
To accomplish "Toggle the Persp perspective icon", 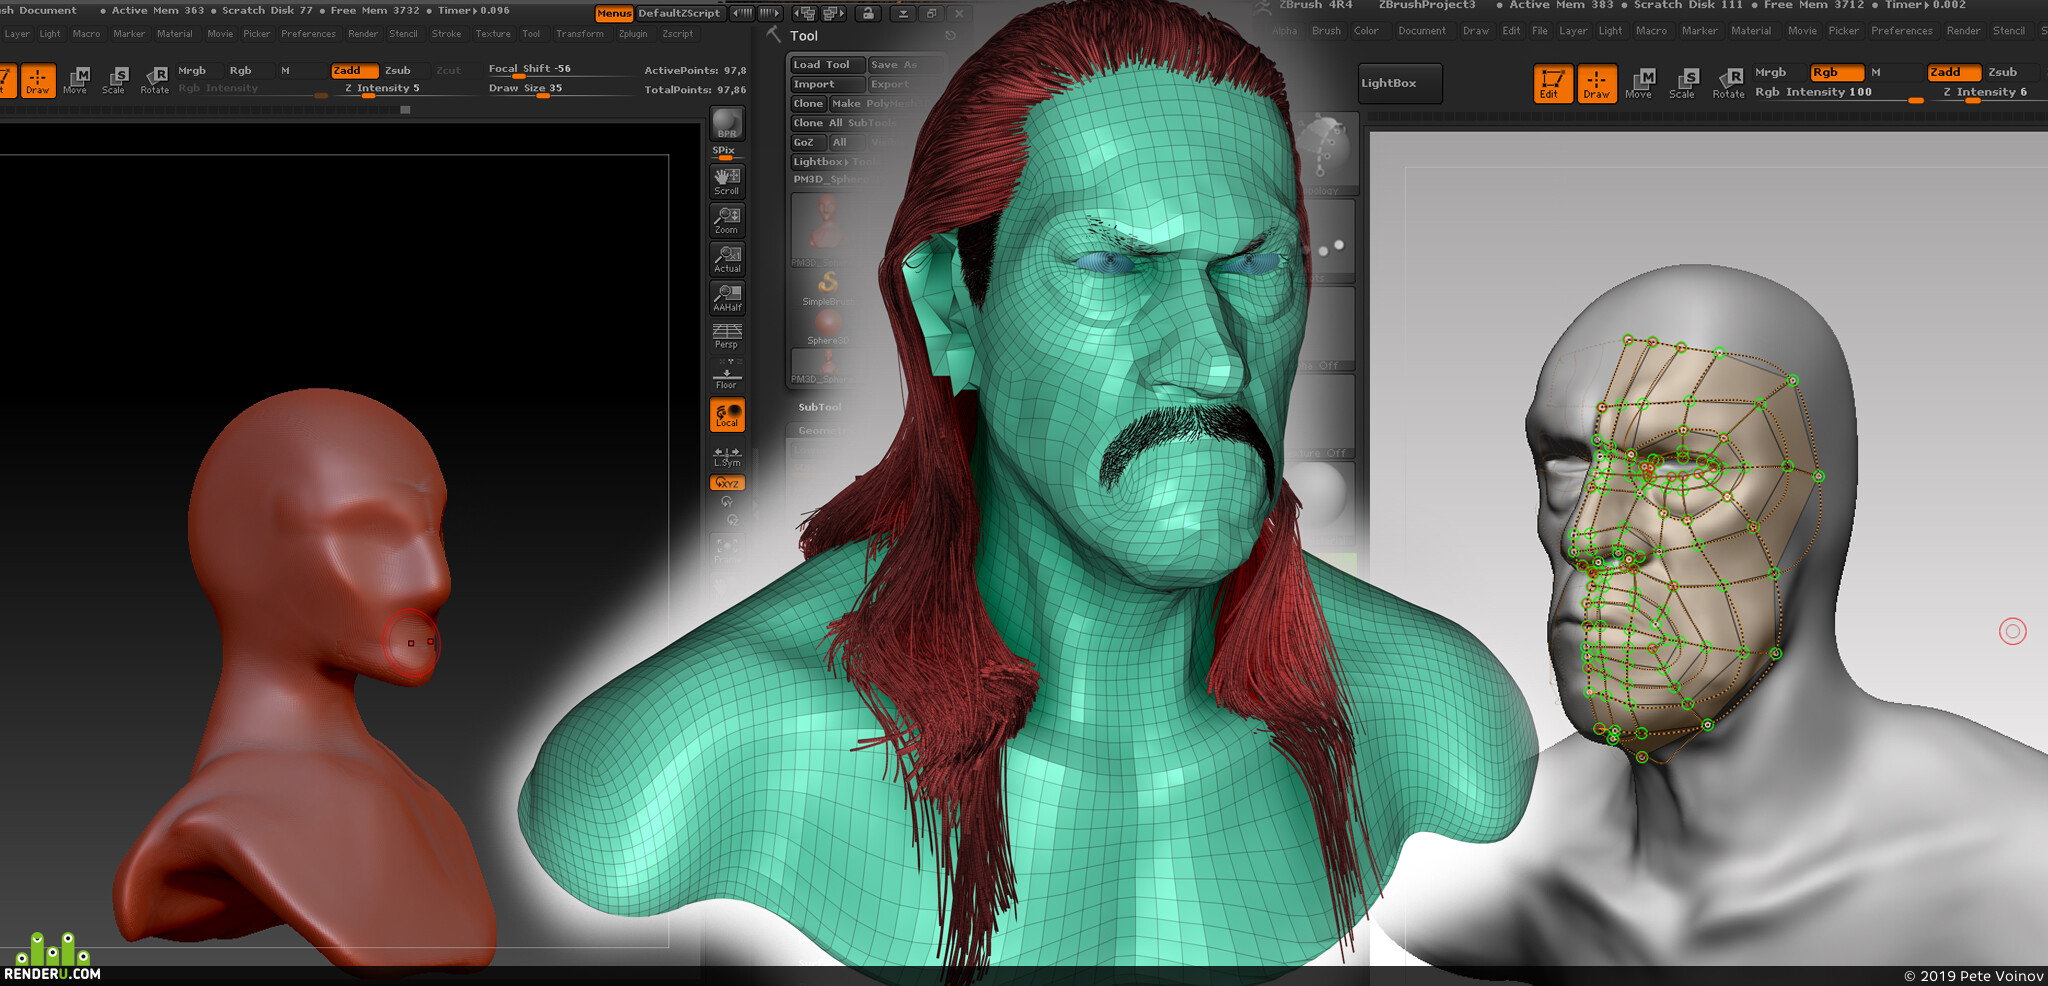I will point(727,335).
